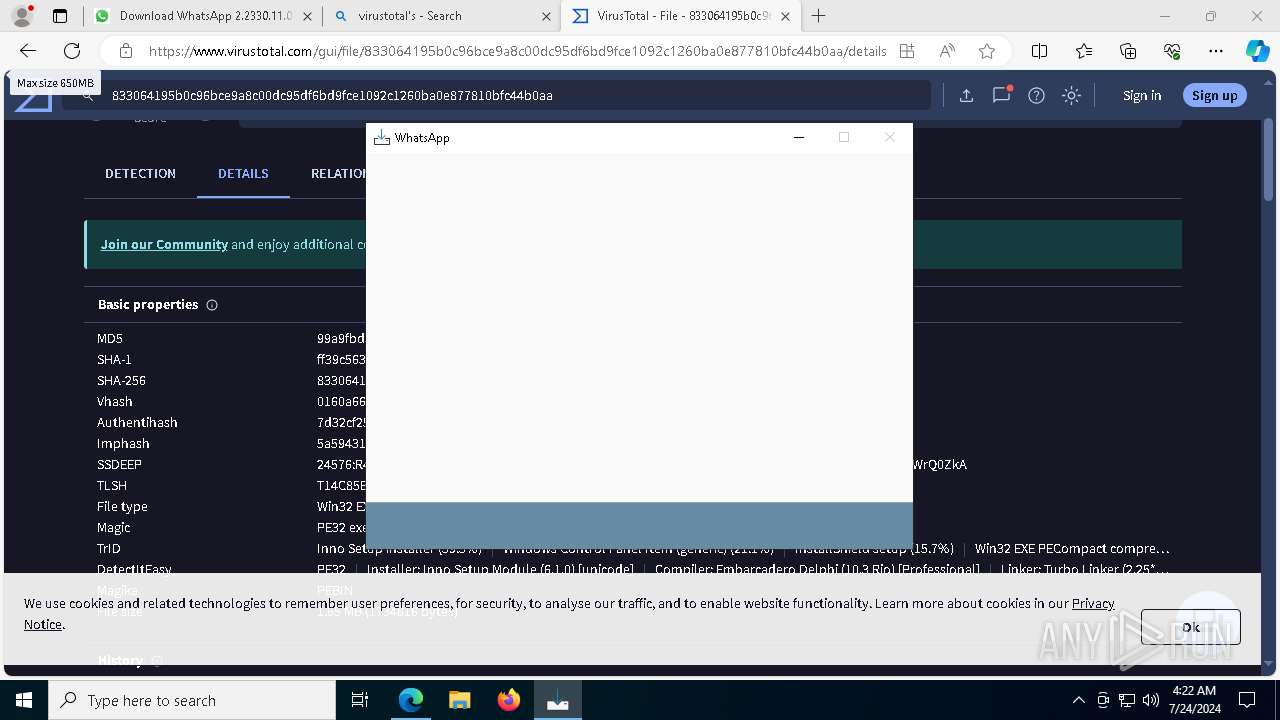This screenshot has height=720, width=1280.
Task: Open the DETECTION tab
Action: tap(140, 173)
